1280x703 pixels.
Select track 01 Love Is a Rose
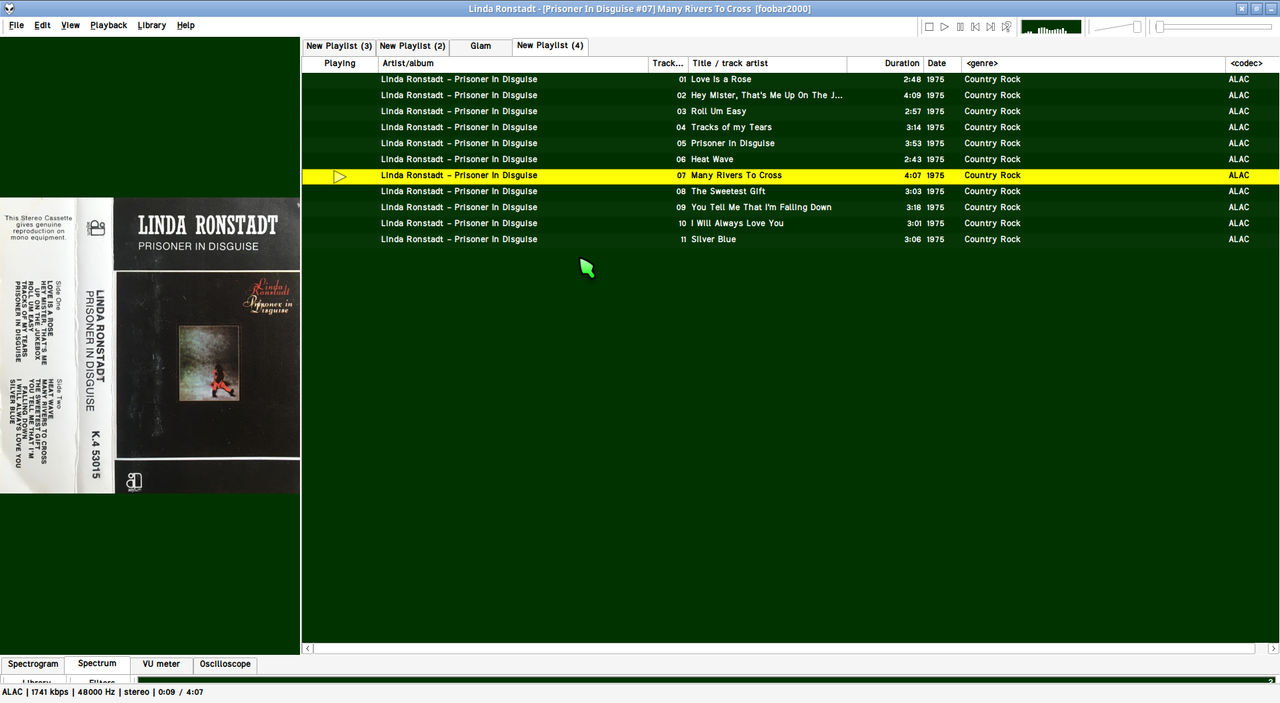tap(790, 80)
